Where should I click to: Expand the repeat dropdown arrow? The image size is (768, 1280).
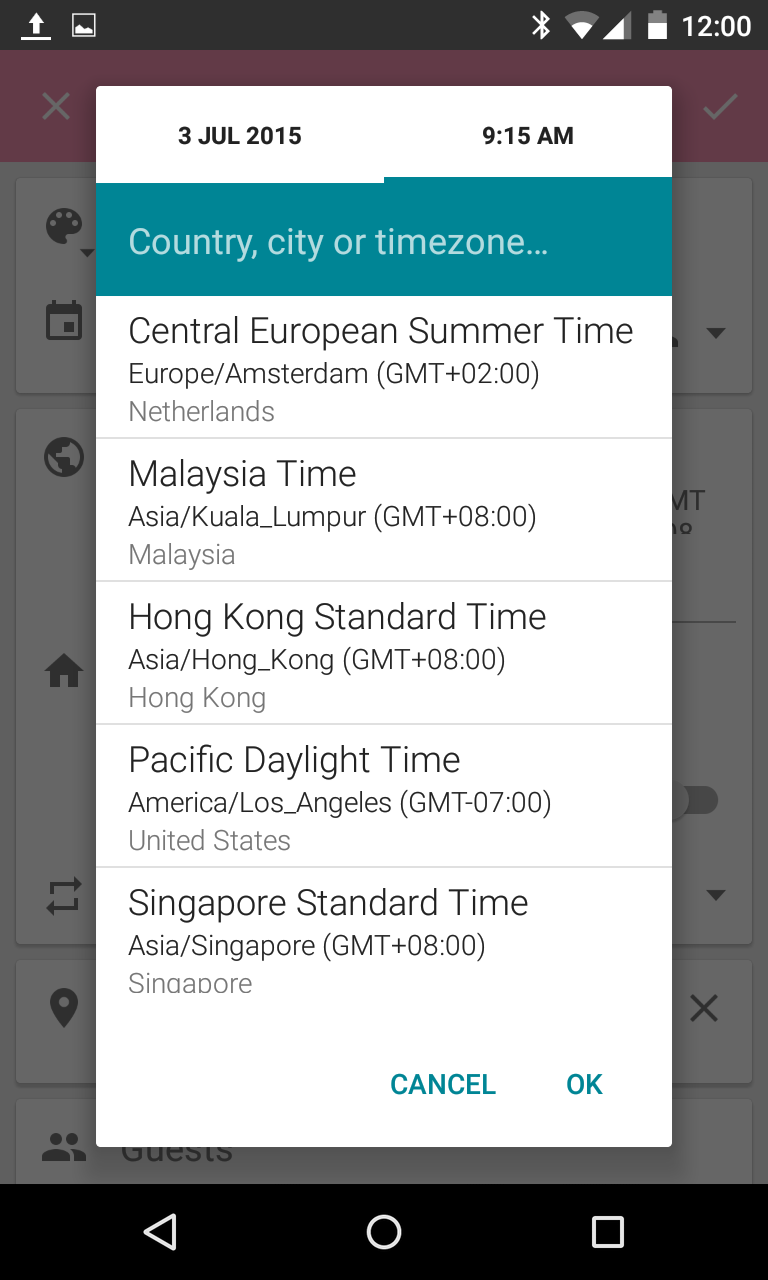716,894
